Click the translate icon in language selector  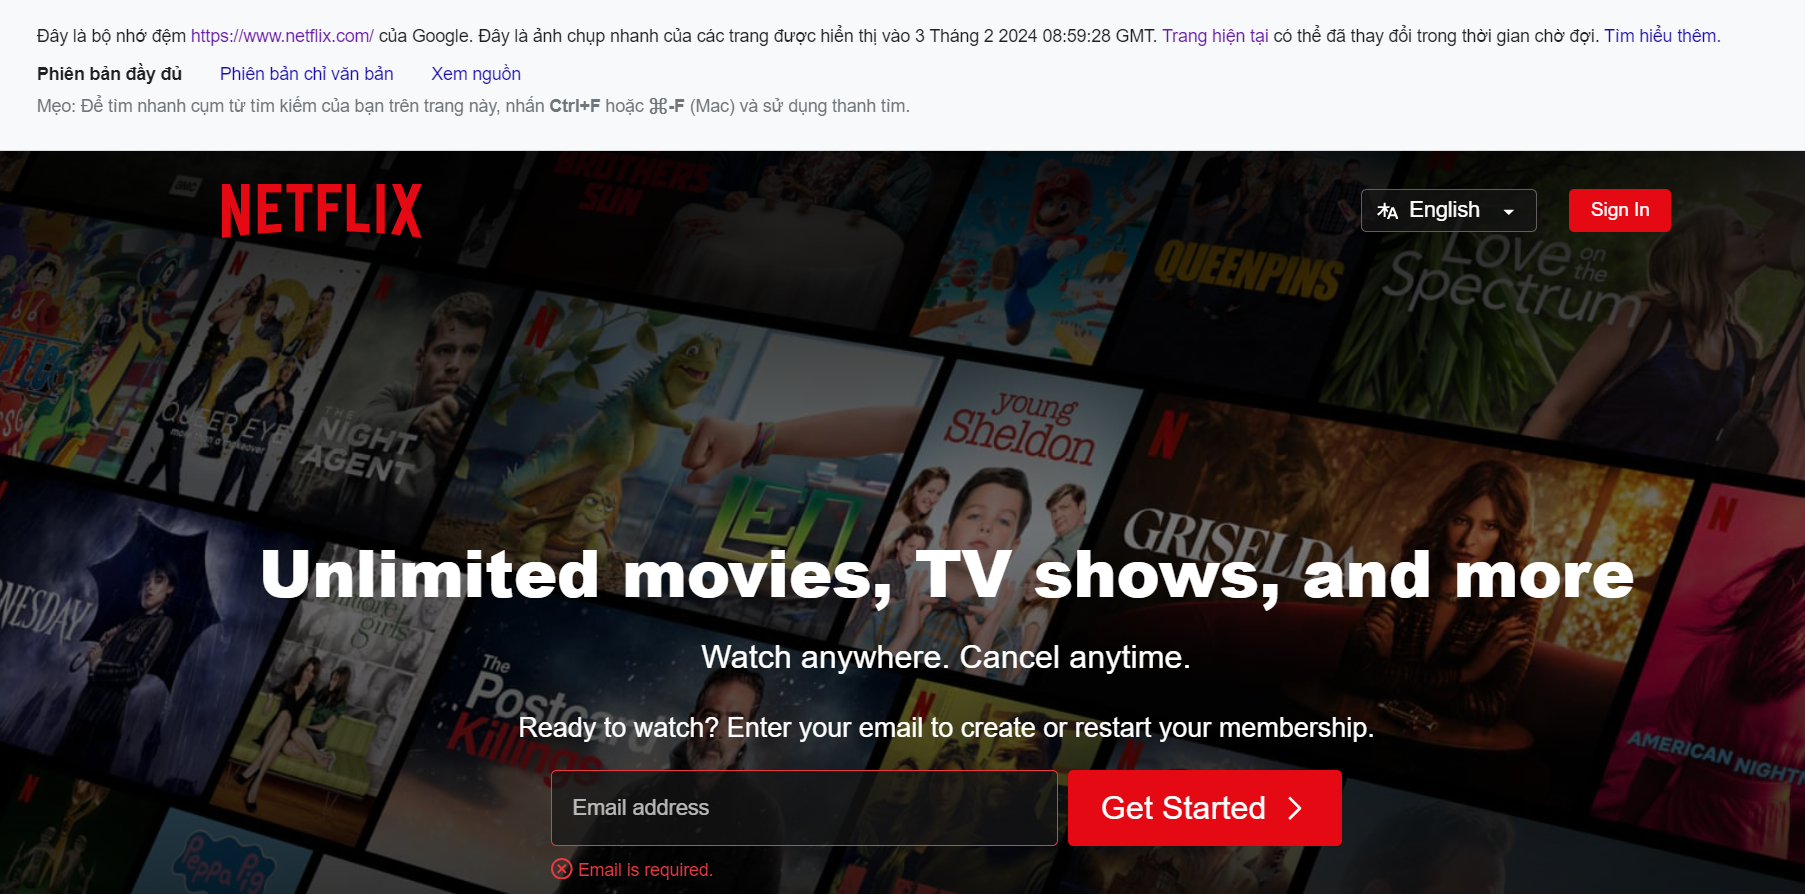pos(1387,211)
